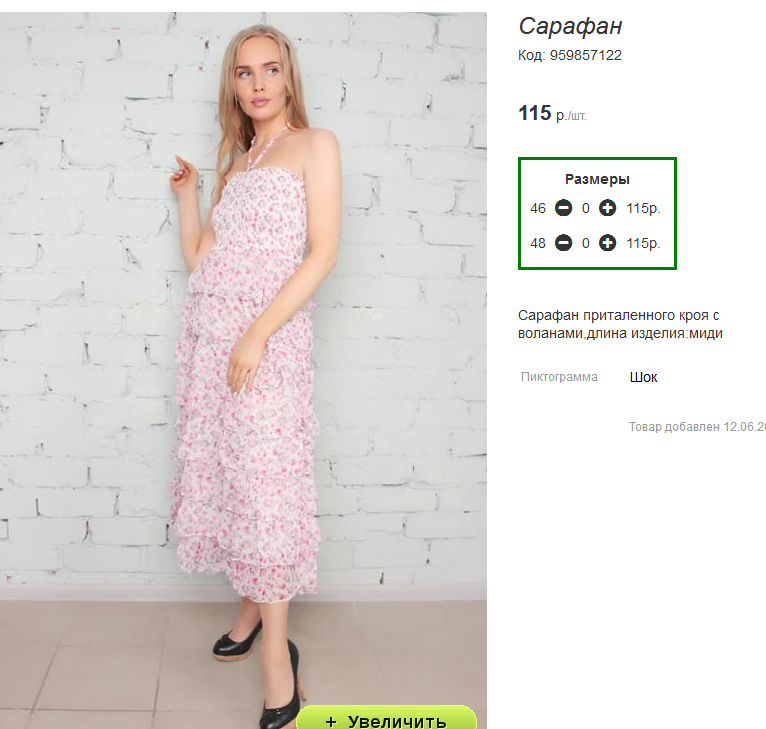
Task: Increase quantity for size 48
Action: click(x=607, y=243)
